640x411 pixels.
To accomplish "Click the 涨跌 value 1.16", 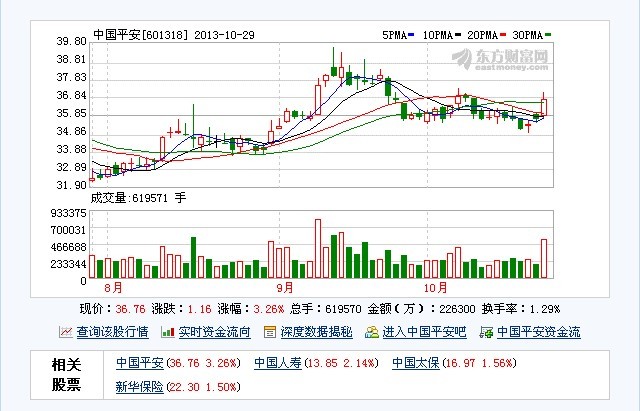I will coord(199,309).
